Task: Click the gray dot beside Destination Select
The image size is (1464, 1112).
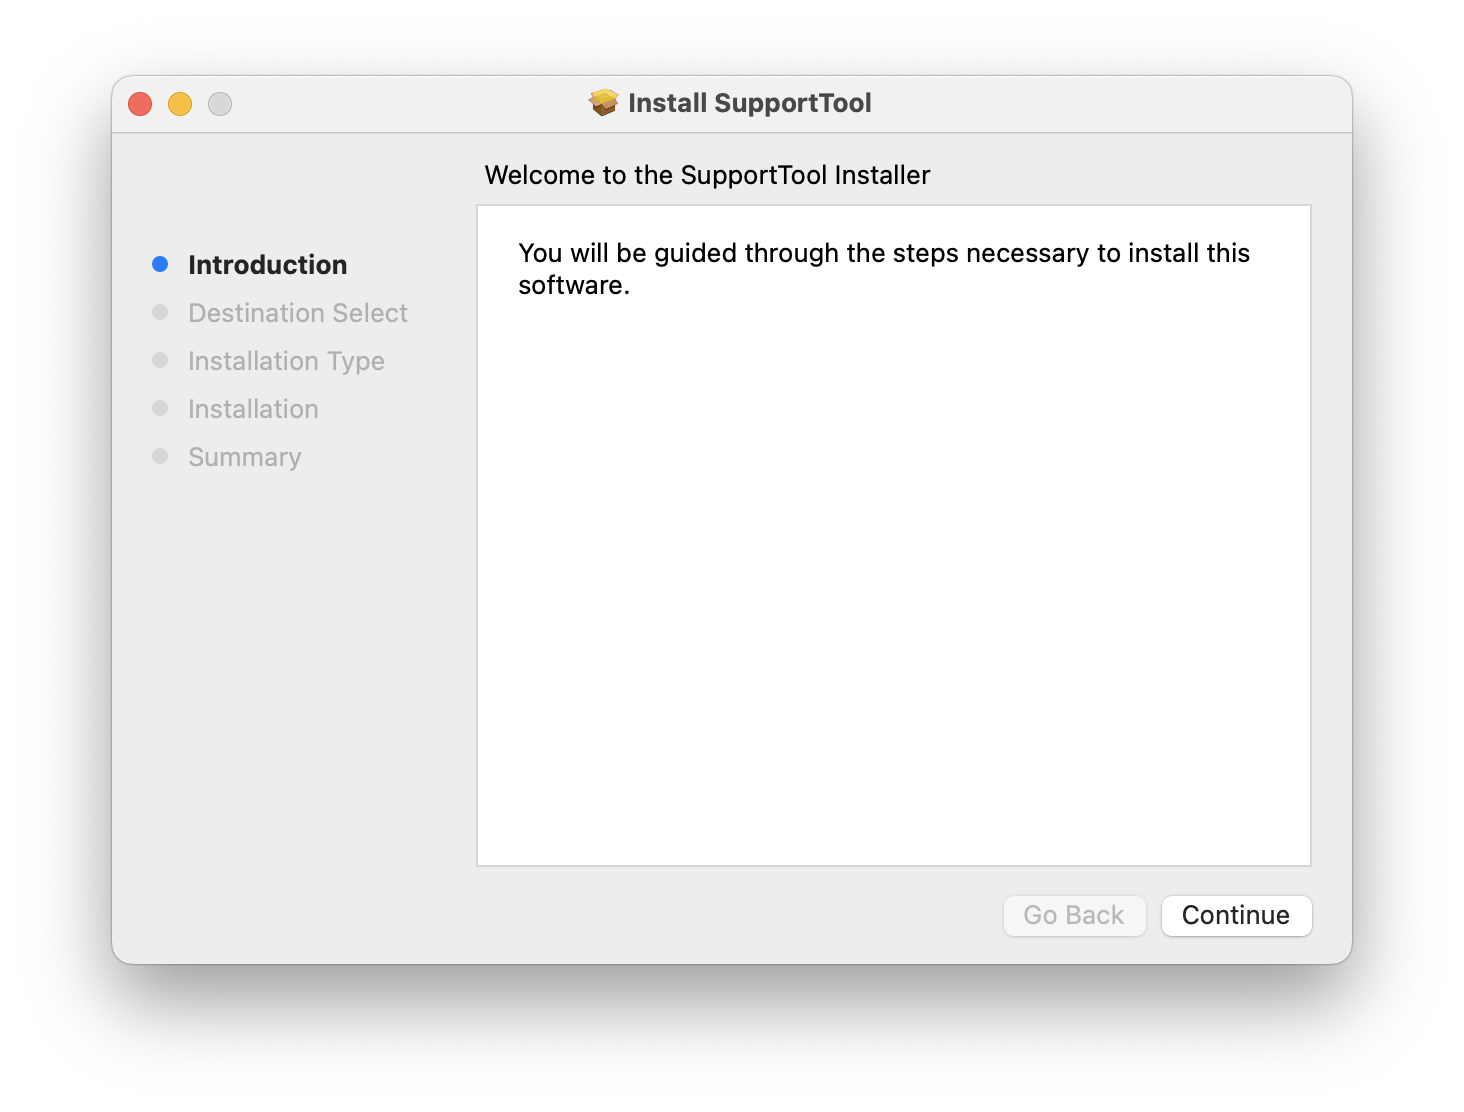Action: pos(161,312)
